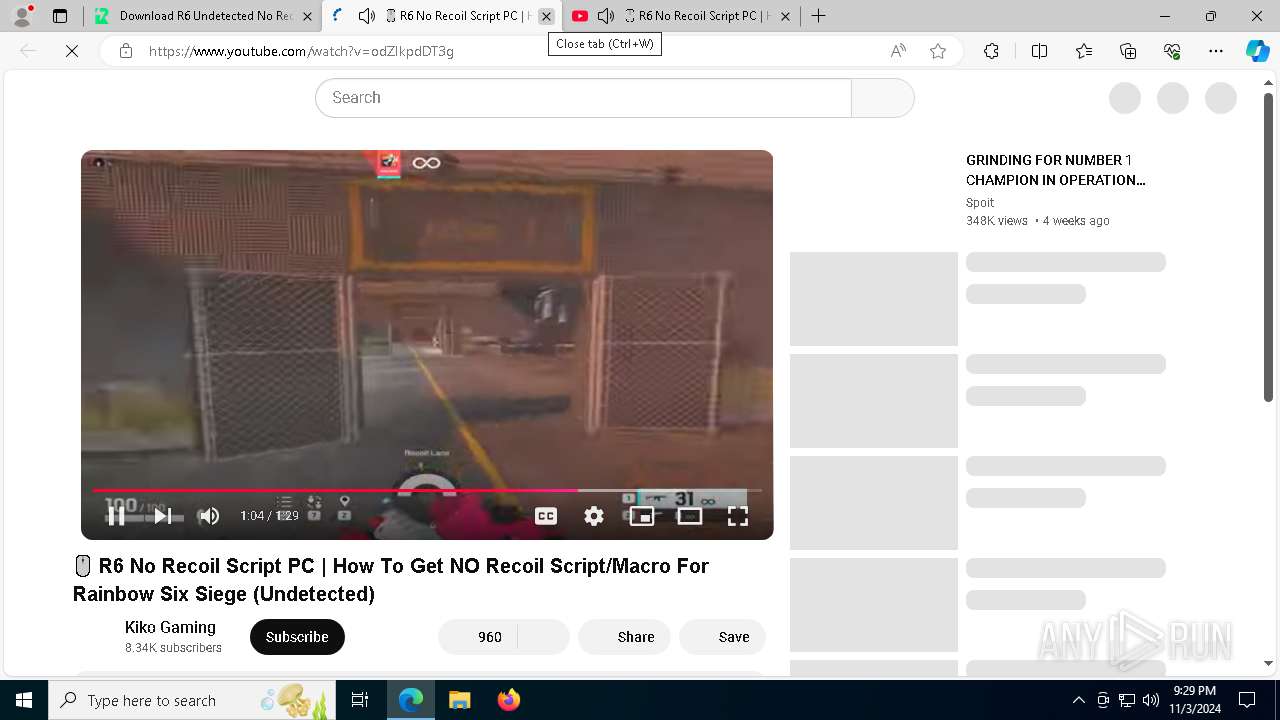This screenshot has height=720, width=1280.
Task: Open notification center
Action: point(1247,700)
